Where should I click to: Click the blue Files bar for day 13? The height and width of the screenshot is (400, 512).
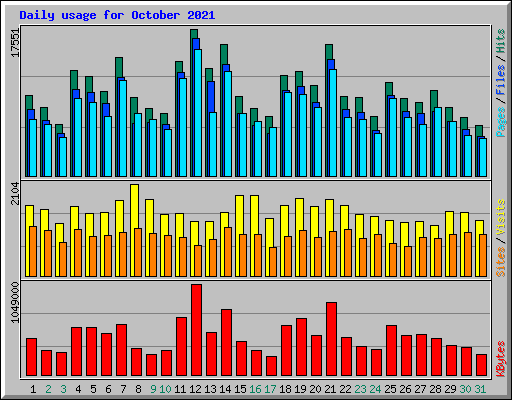click(211, 97)
